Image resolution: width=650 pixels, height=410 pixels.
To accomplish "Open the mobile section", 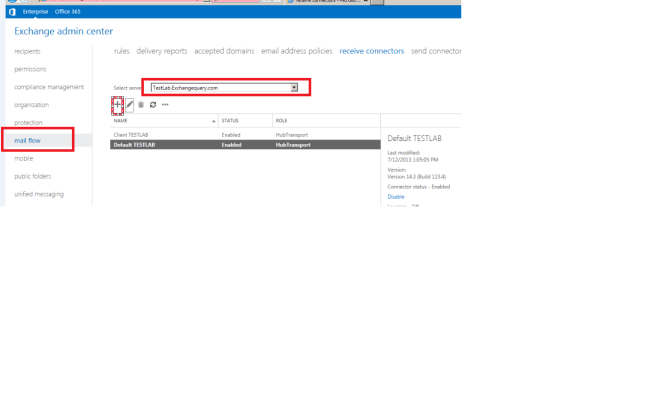I will click(x=24, y=158).
